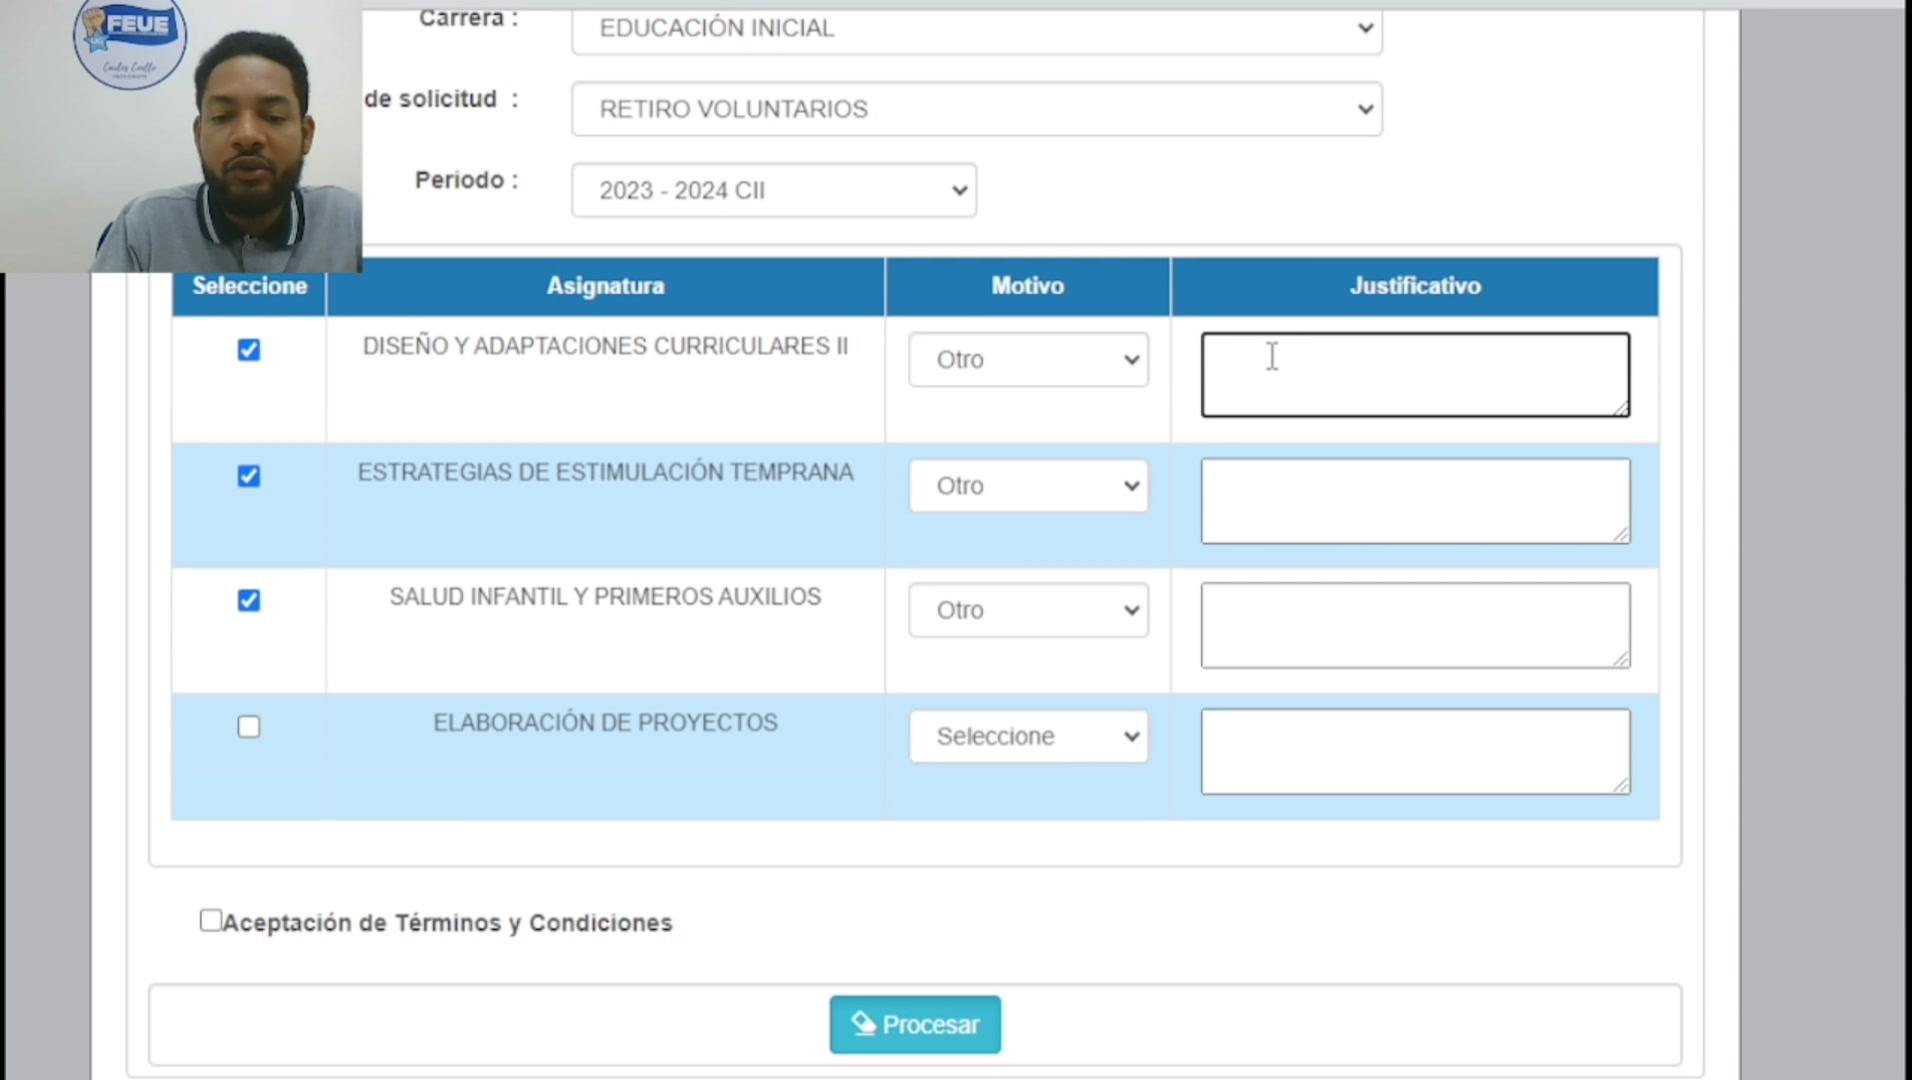Click the text ESTRATEGIAS DE ESTIMULACIÓN TEMPRANA
The image size is (1912, 1080).
pyautogui.click(x=605, y=472)
